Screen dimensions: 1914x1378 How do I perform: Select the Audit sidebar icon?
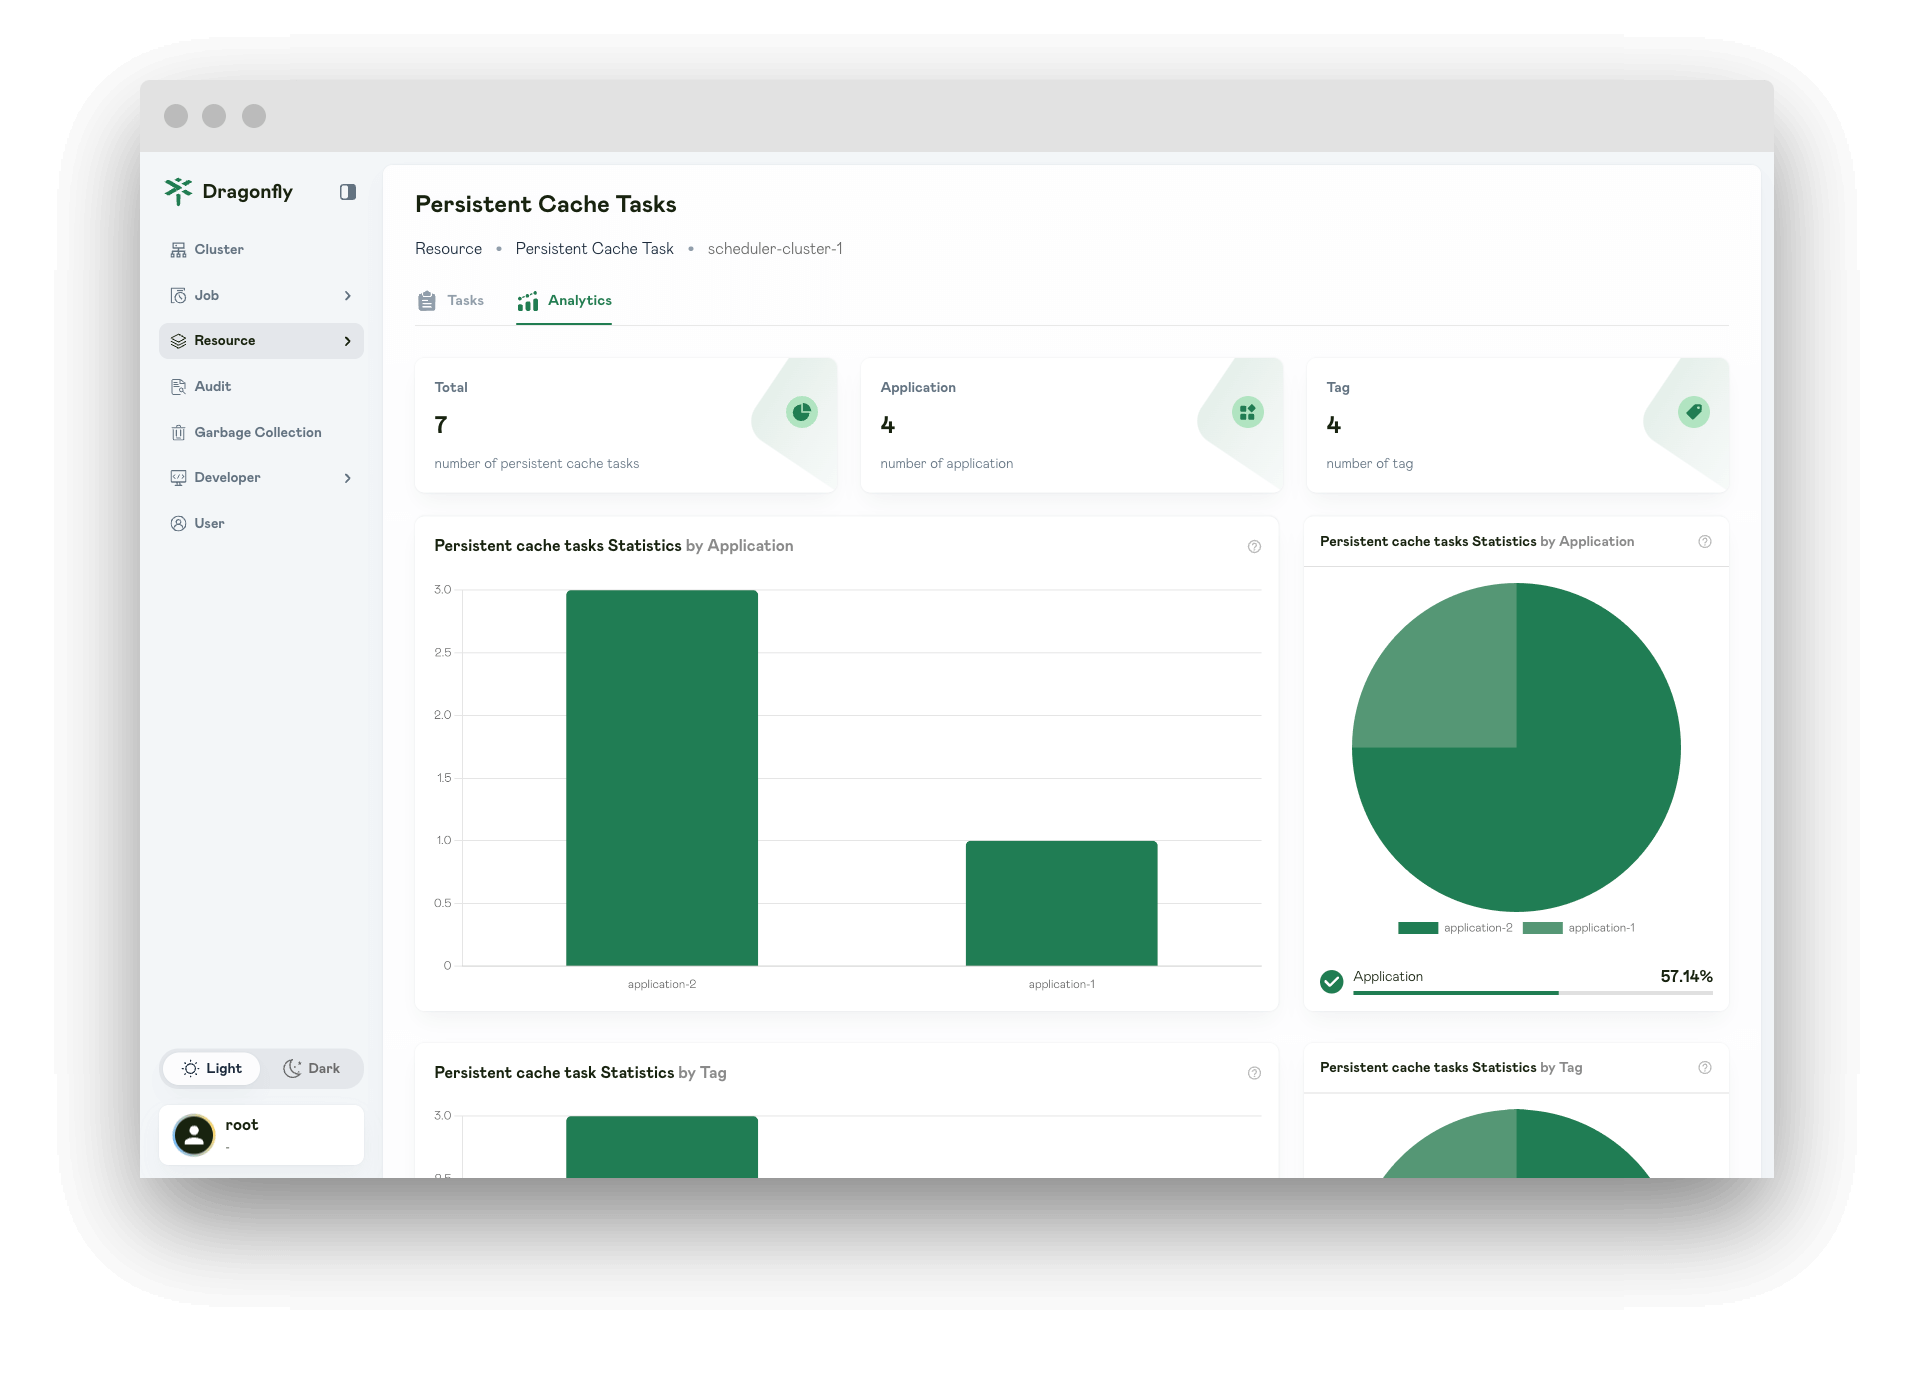point(178,386)
